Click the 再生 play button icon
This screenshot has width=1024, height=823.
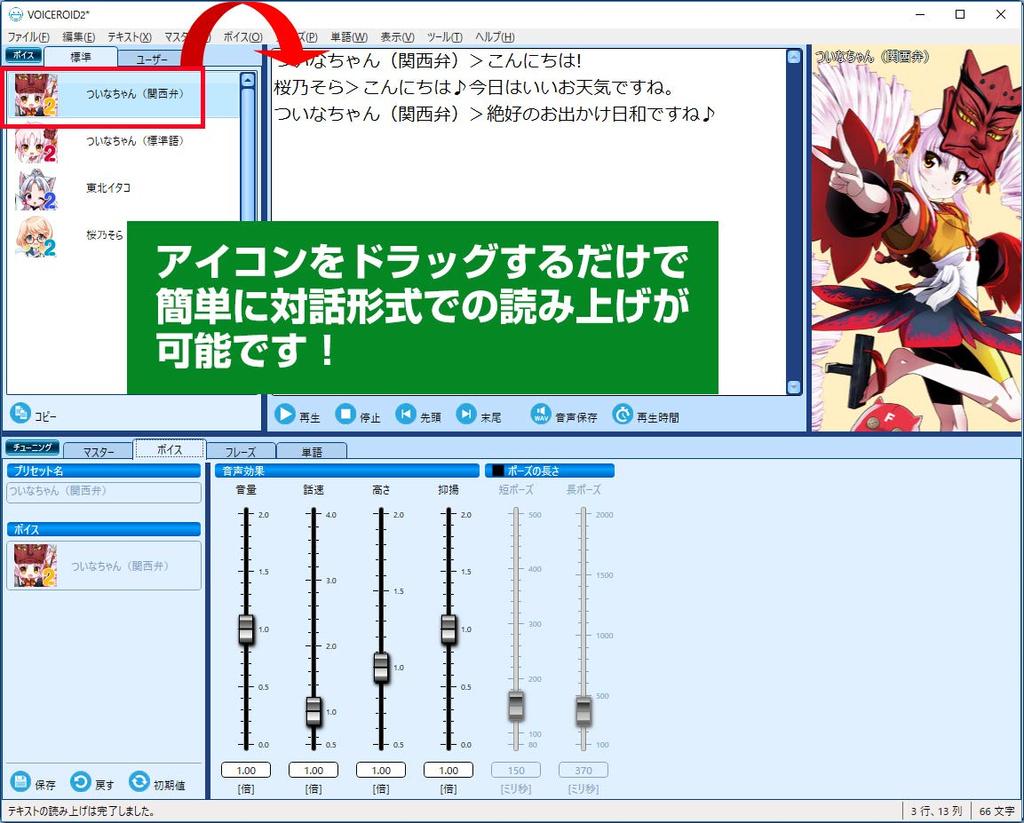285,414
